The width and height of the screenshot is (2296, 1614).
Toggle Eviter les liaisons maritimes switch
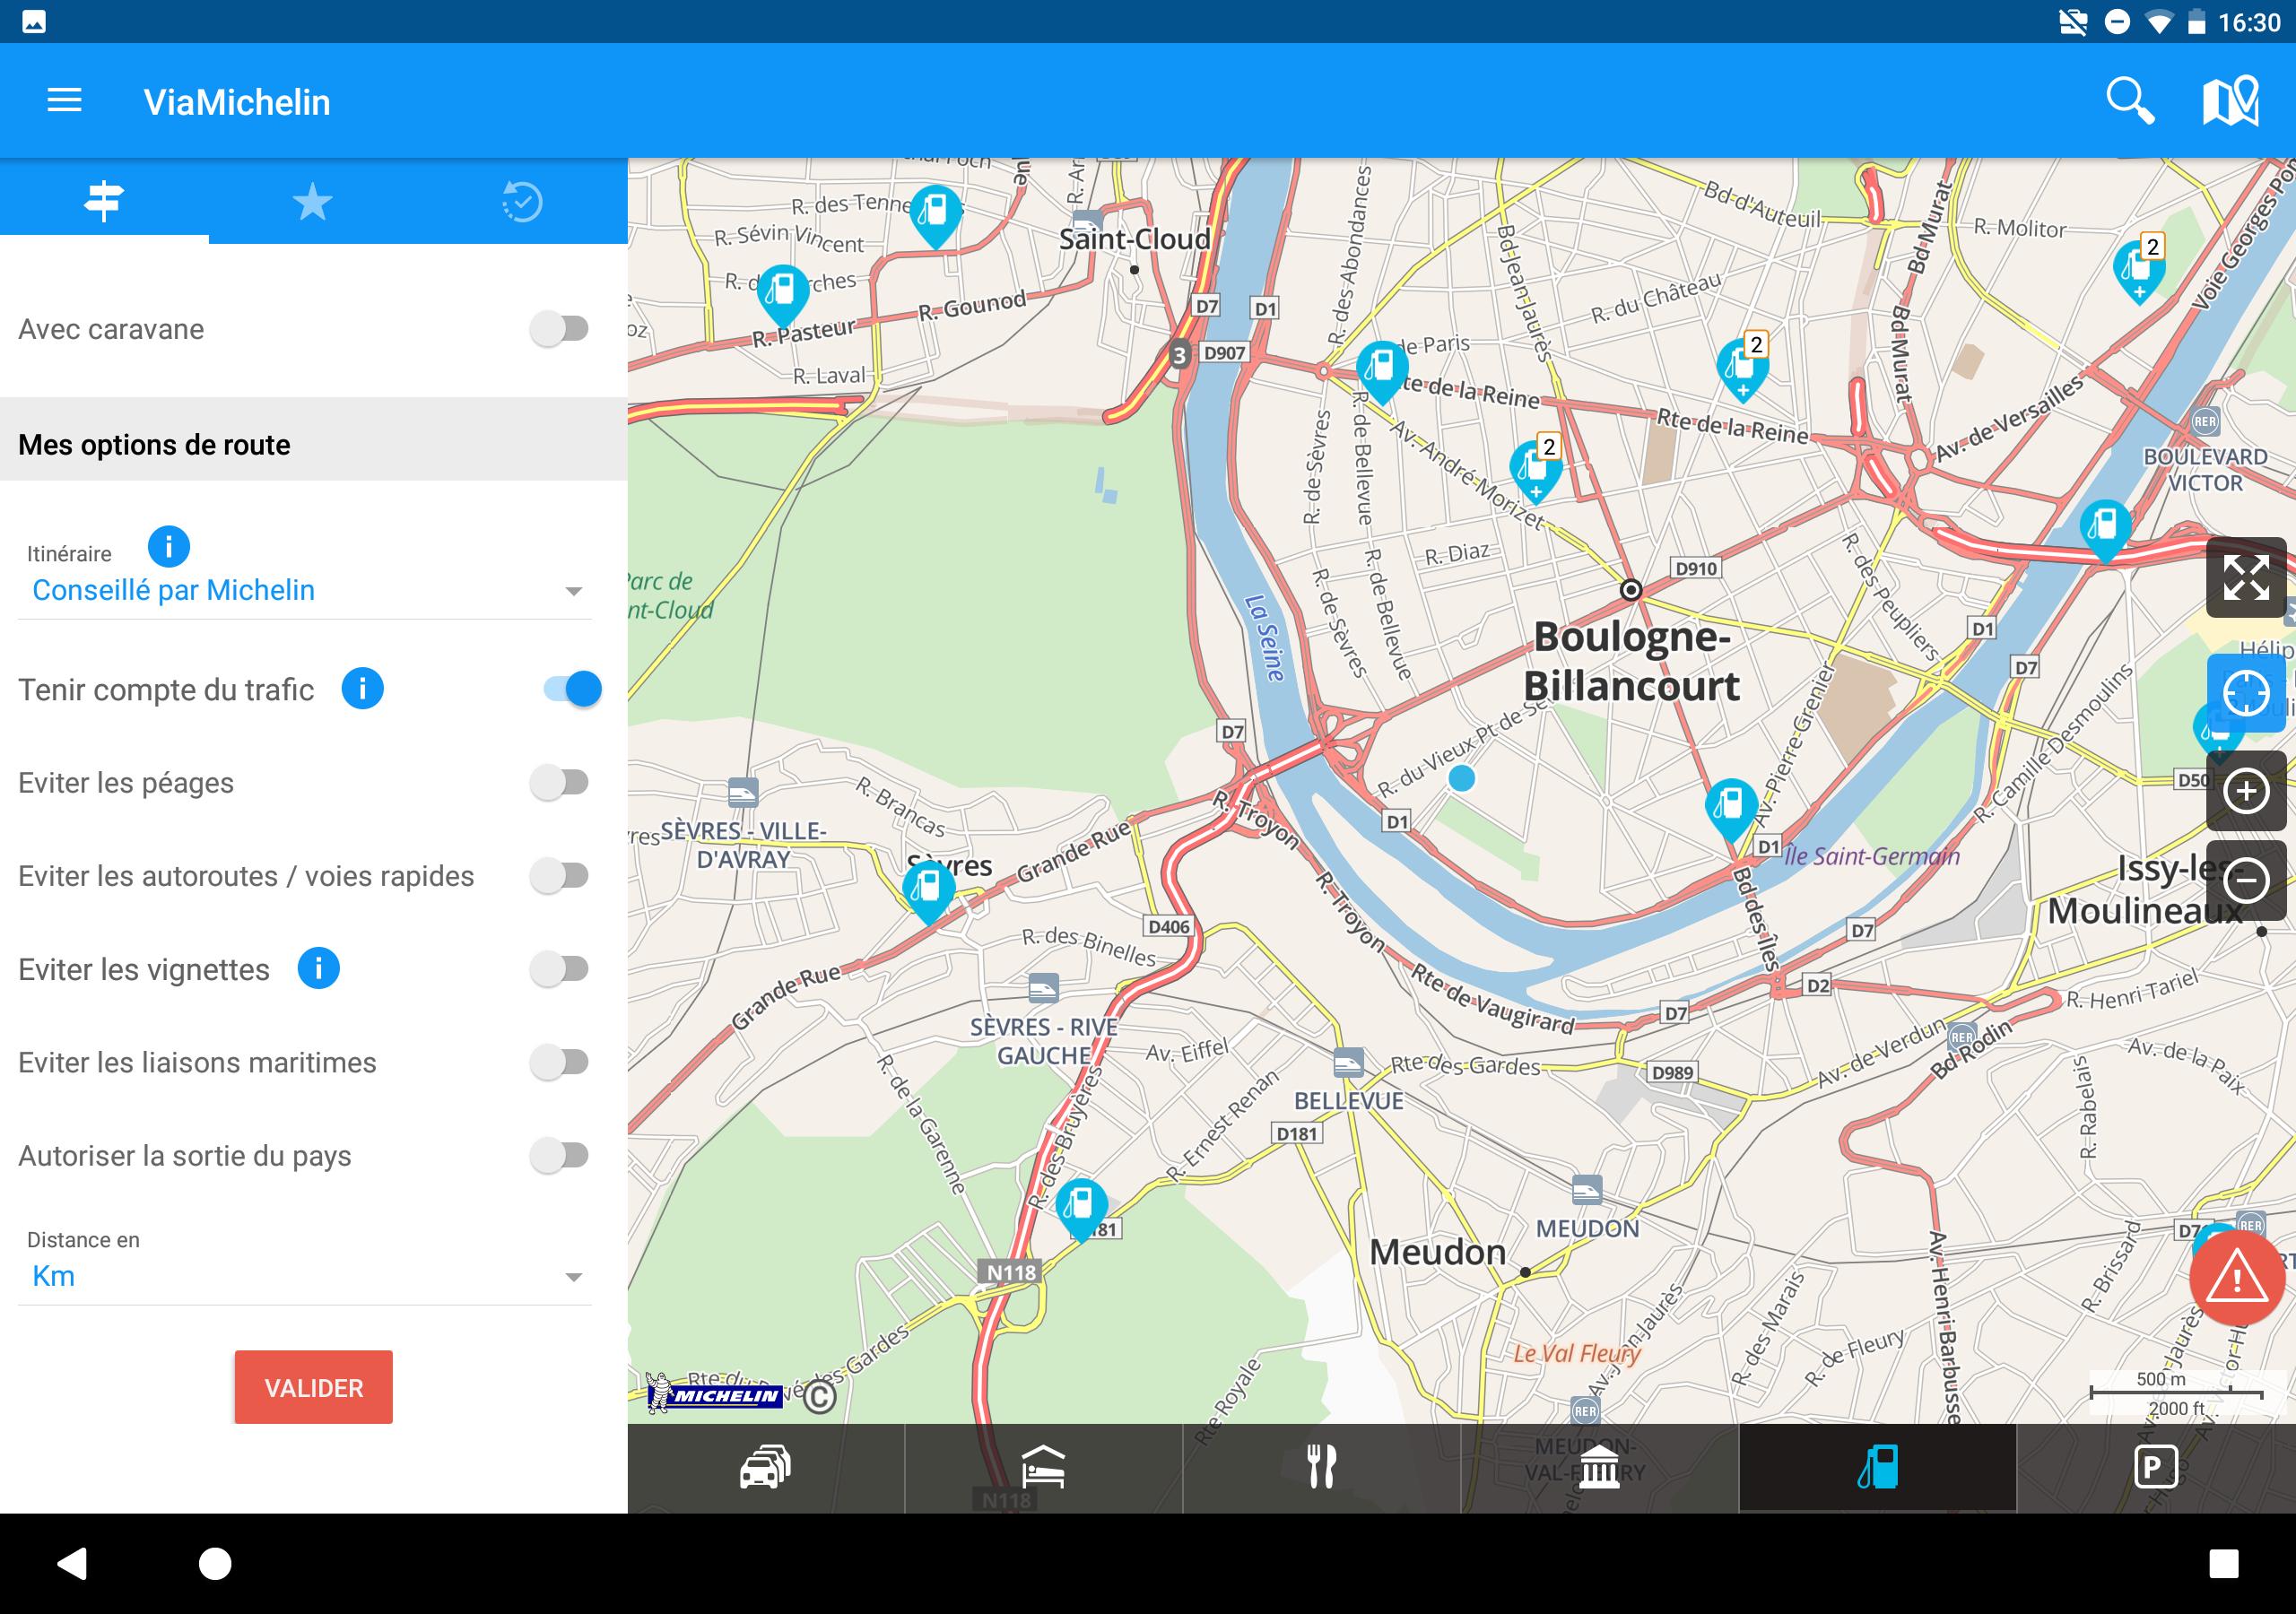pyautogui.click(x=559, y=1062)
